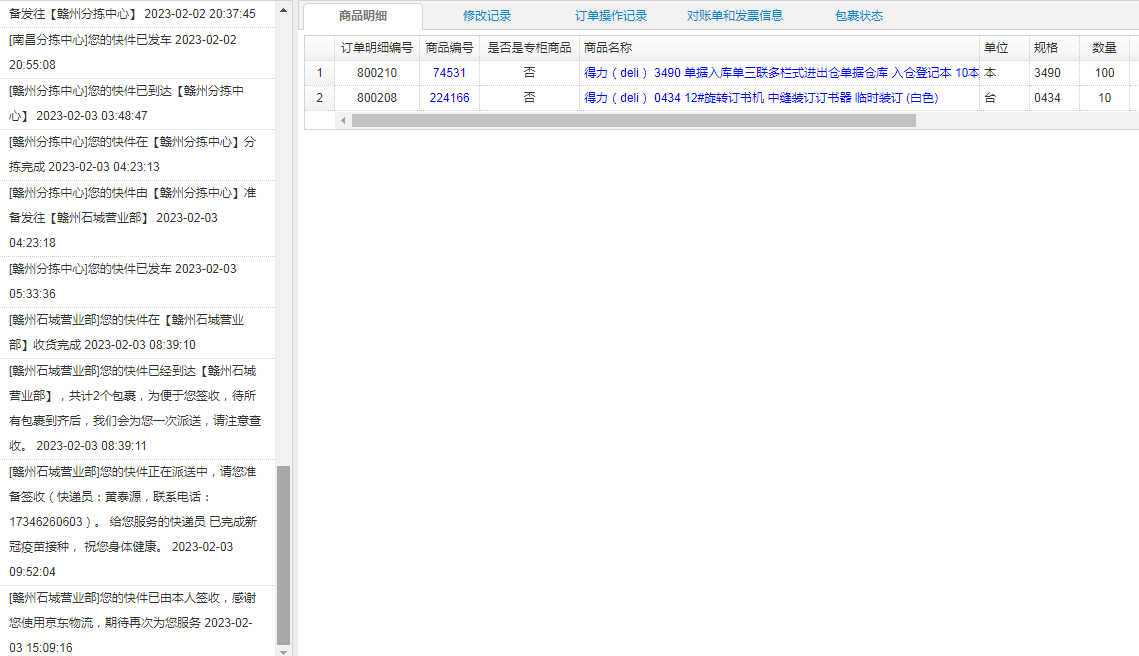Click the 商品编号 column header
The height and width of the screenshot is (656, 1139).
pyautogui.click(x=449, y=48)
